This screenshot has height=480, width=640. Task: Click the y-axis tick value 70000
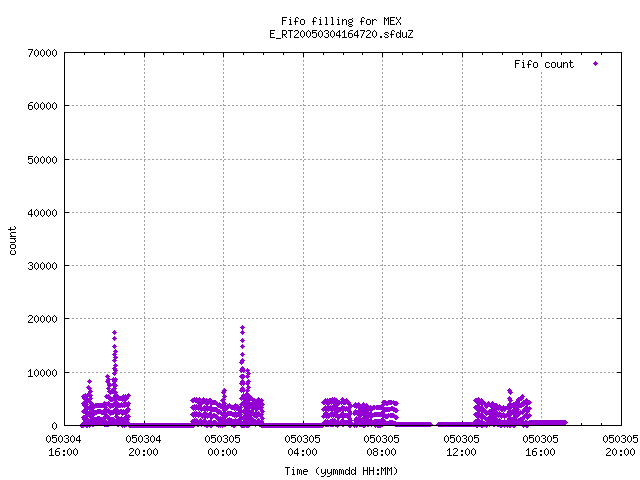(42, 53)
